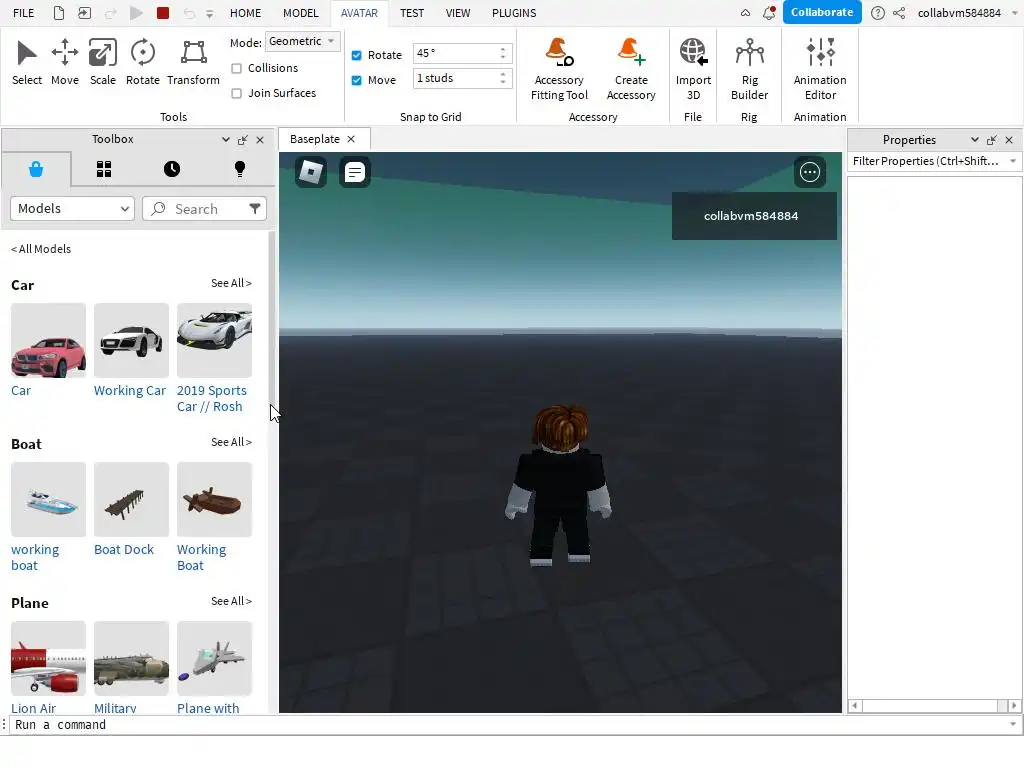Click See All for Car
This screenshot has height=768, width=1024.
[231, 283]
